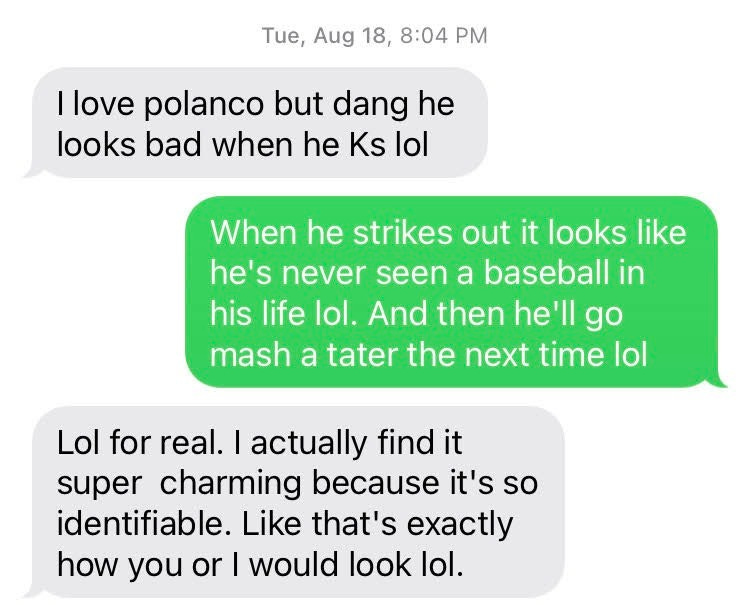Image resolution: width=750 pixels, height=605 pixels.
Task: Click the word 'exactly' in last message
Action: pyautogui.click(x=460, y=525)
